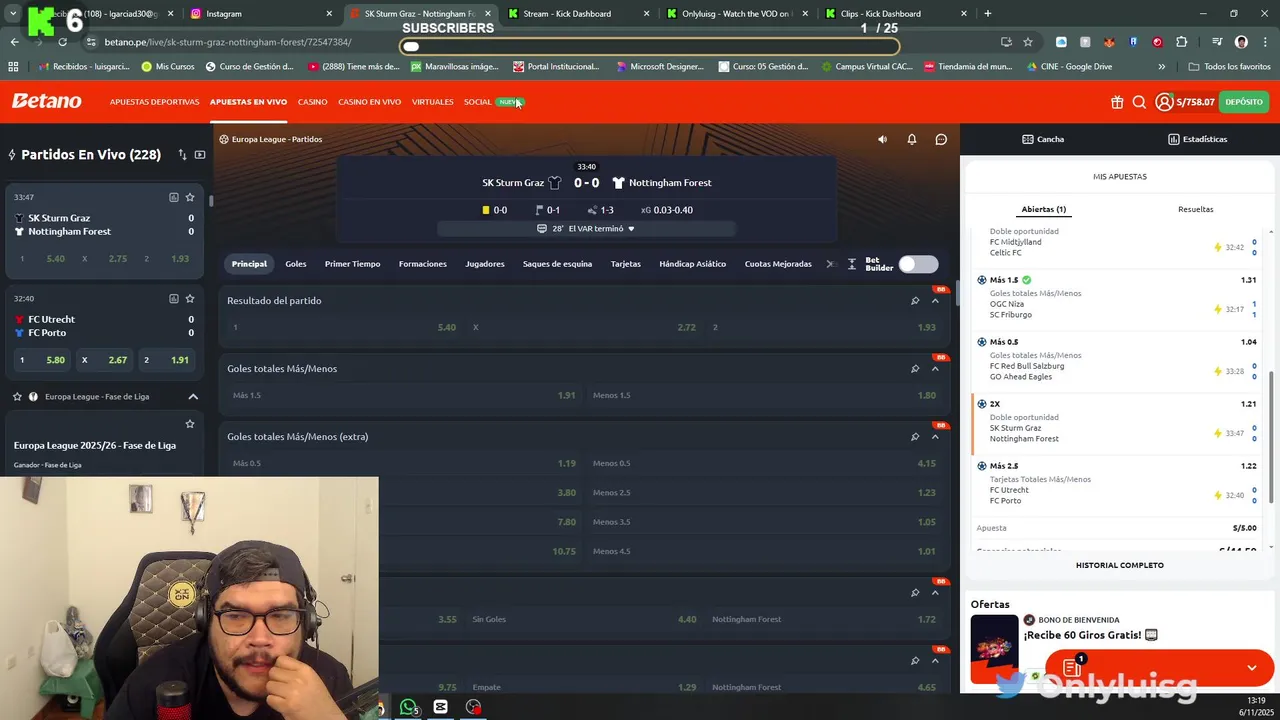Open CINE - Google Drive bookmark
This screenshot has width=1280, height=720.
pos(1068,67)
